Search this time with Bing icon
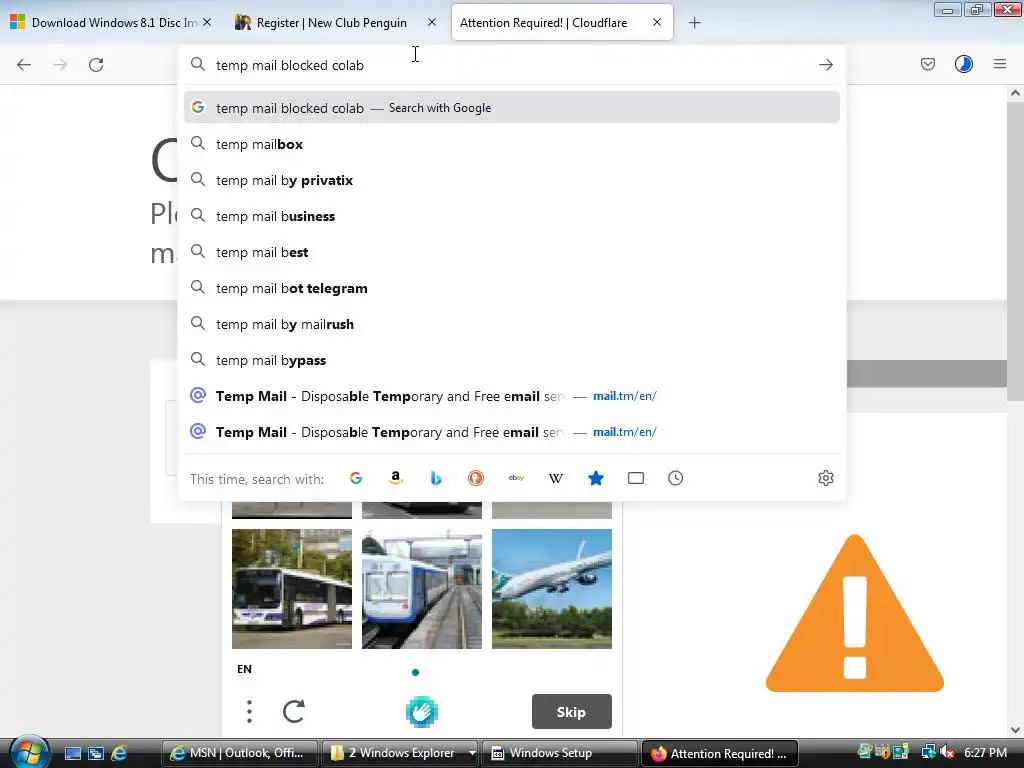The width and height of the screenshot is (1024, 768). click(436, 478)
